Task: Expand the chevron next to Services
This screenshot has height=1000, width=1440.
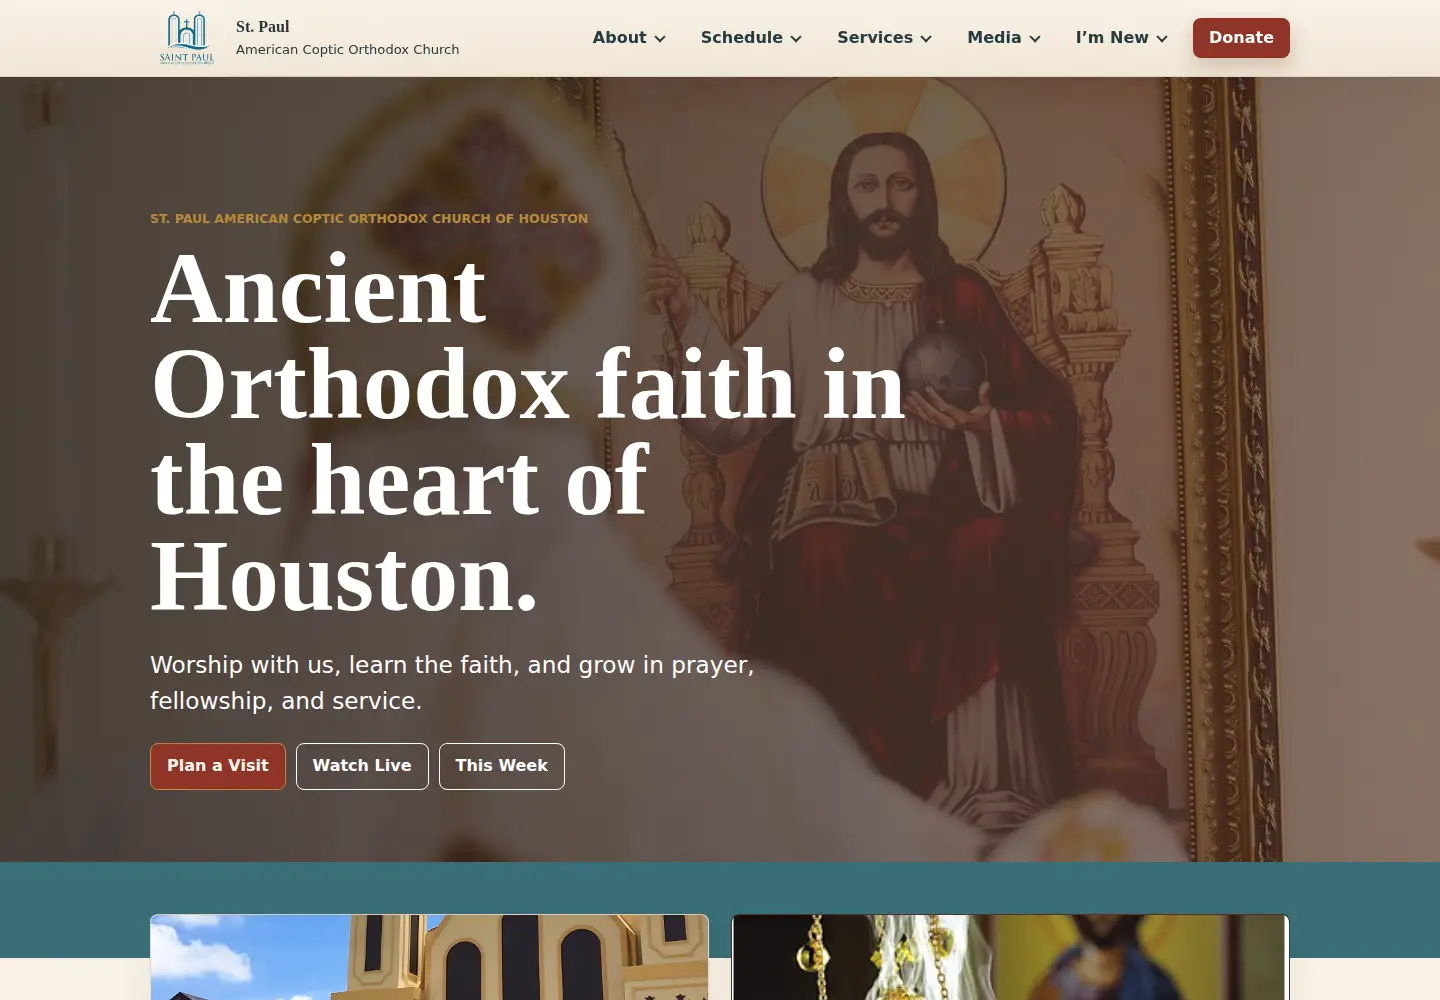Action: tap(926, 39)
